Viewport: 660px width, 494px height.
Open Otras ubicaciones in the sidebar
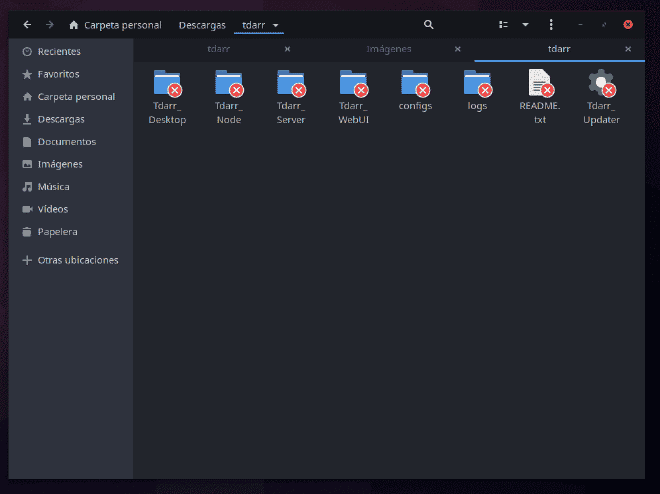71,260
